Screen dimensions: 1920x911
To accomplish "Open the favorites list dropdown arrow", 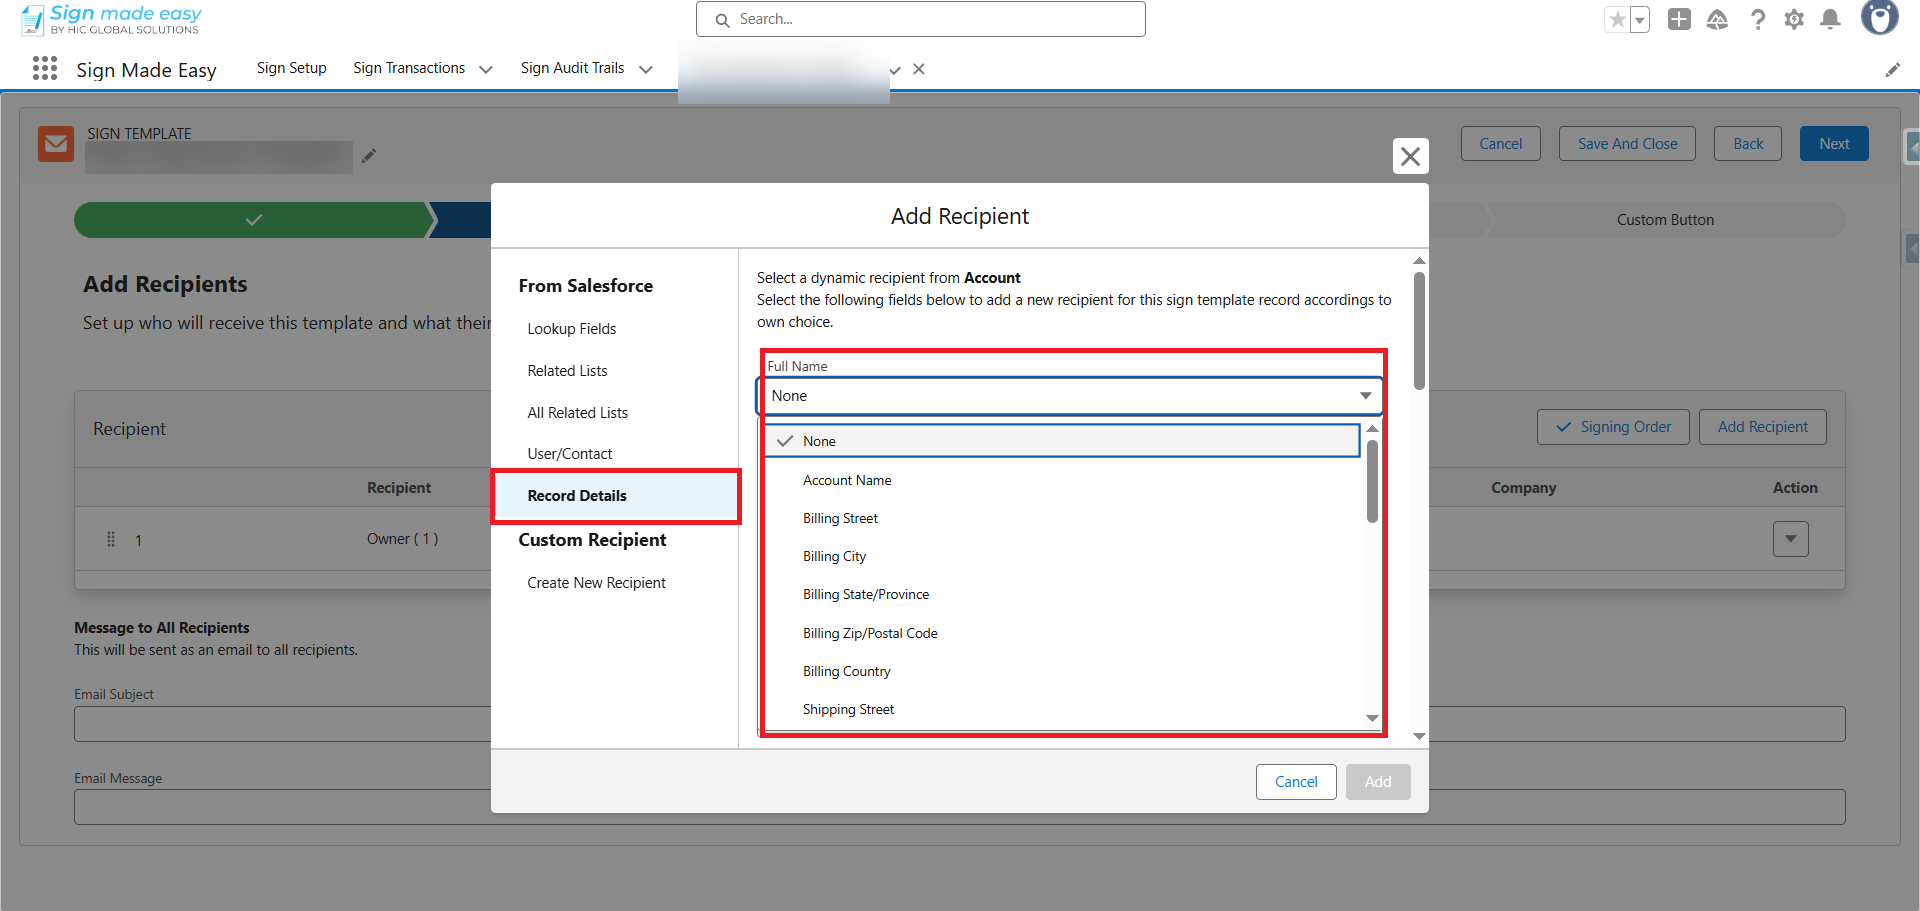I will [1640, 19].
